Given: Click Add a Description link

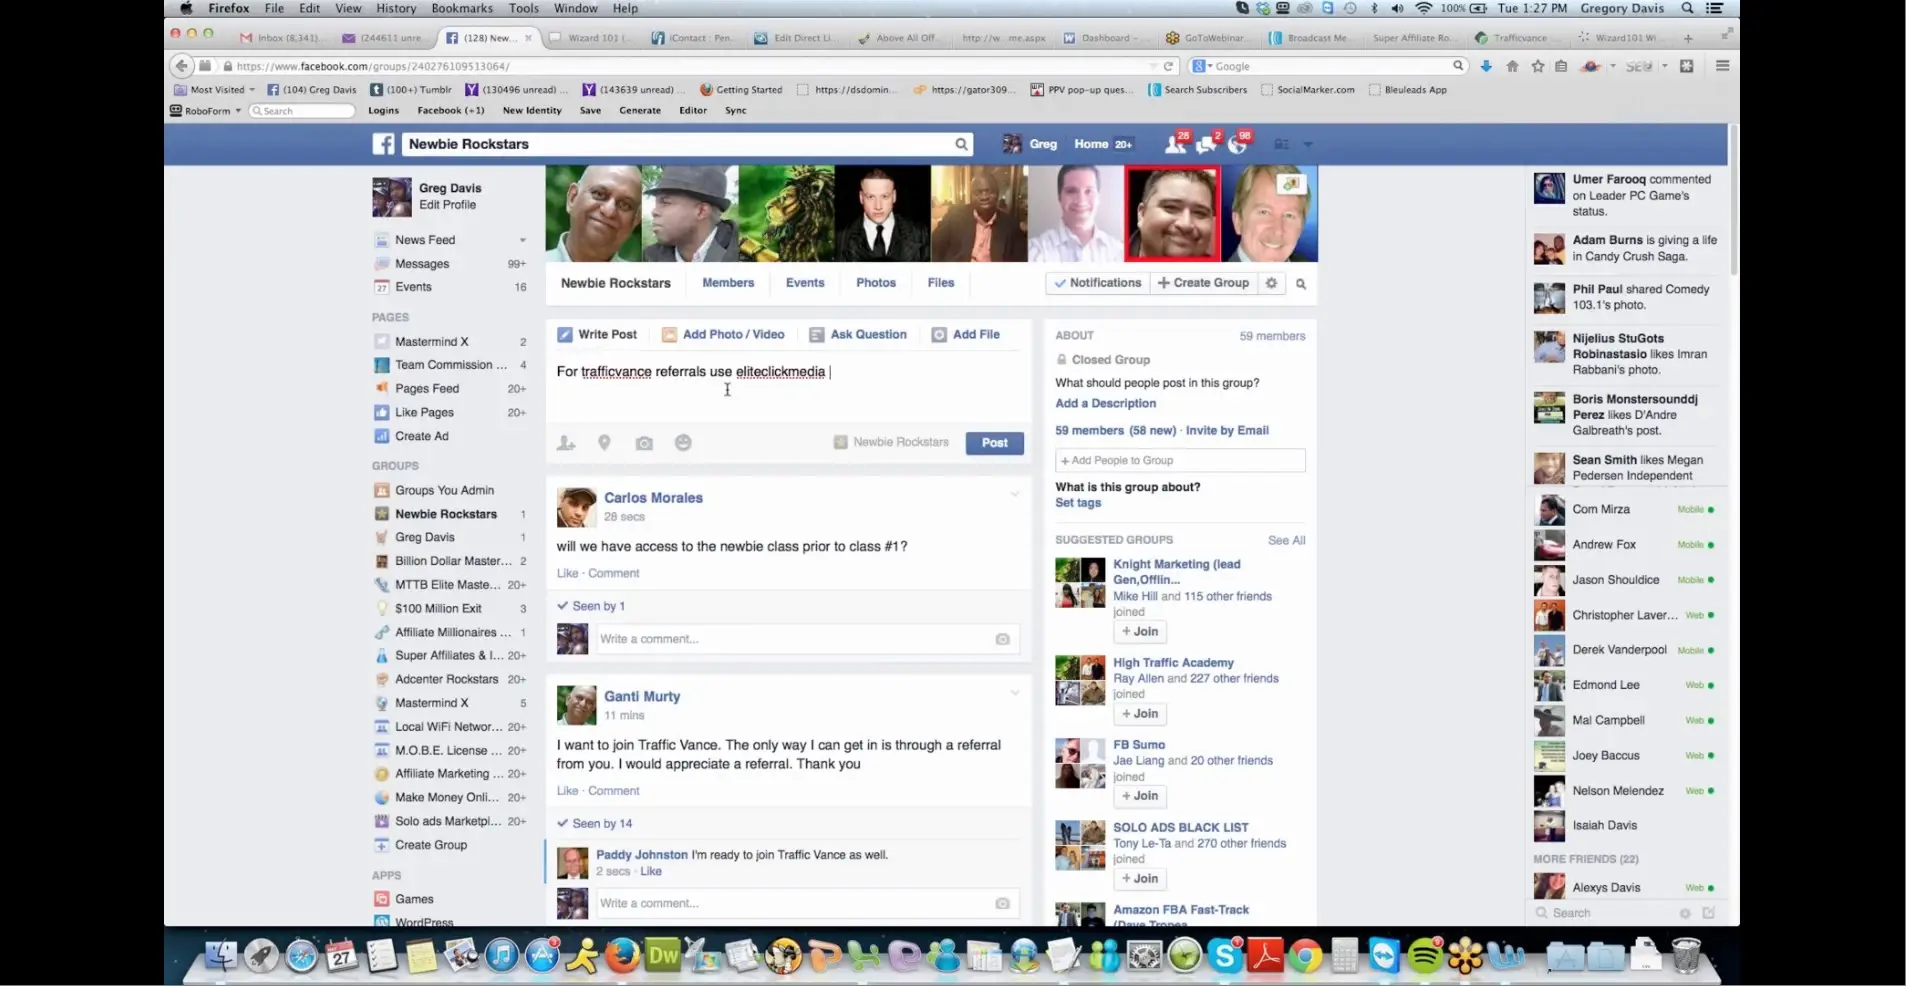Looking at the screenshot, I should coord(1105,404).
